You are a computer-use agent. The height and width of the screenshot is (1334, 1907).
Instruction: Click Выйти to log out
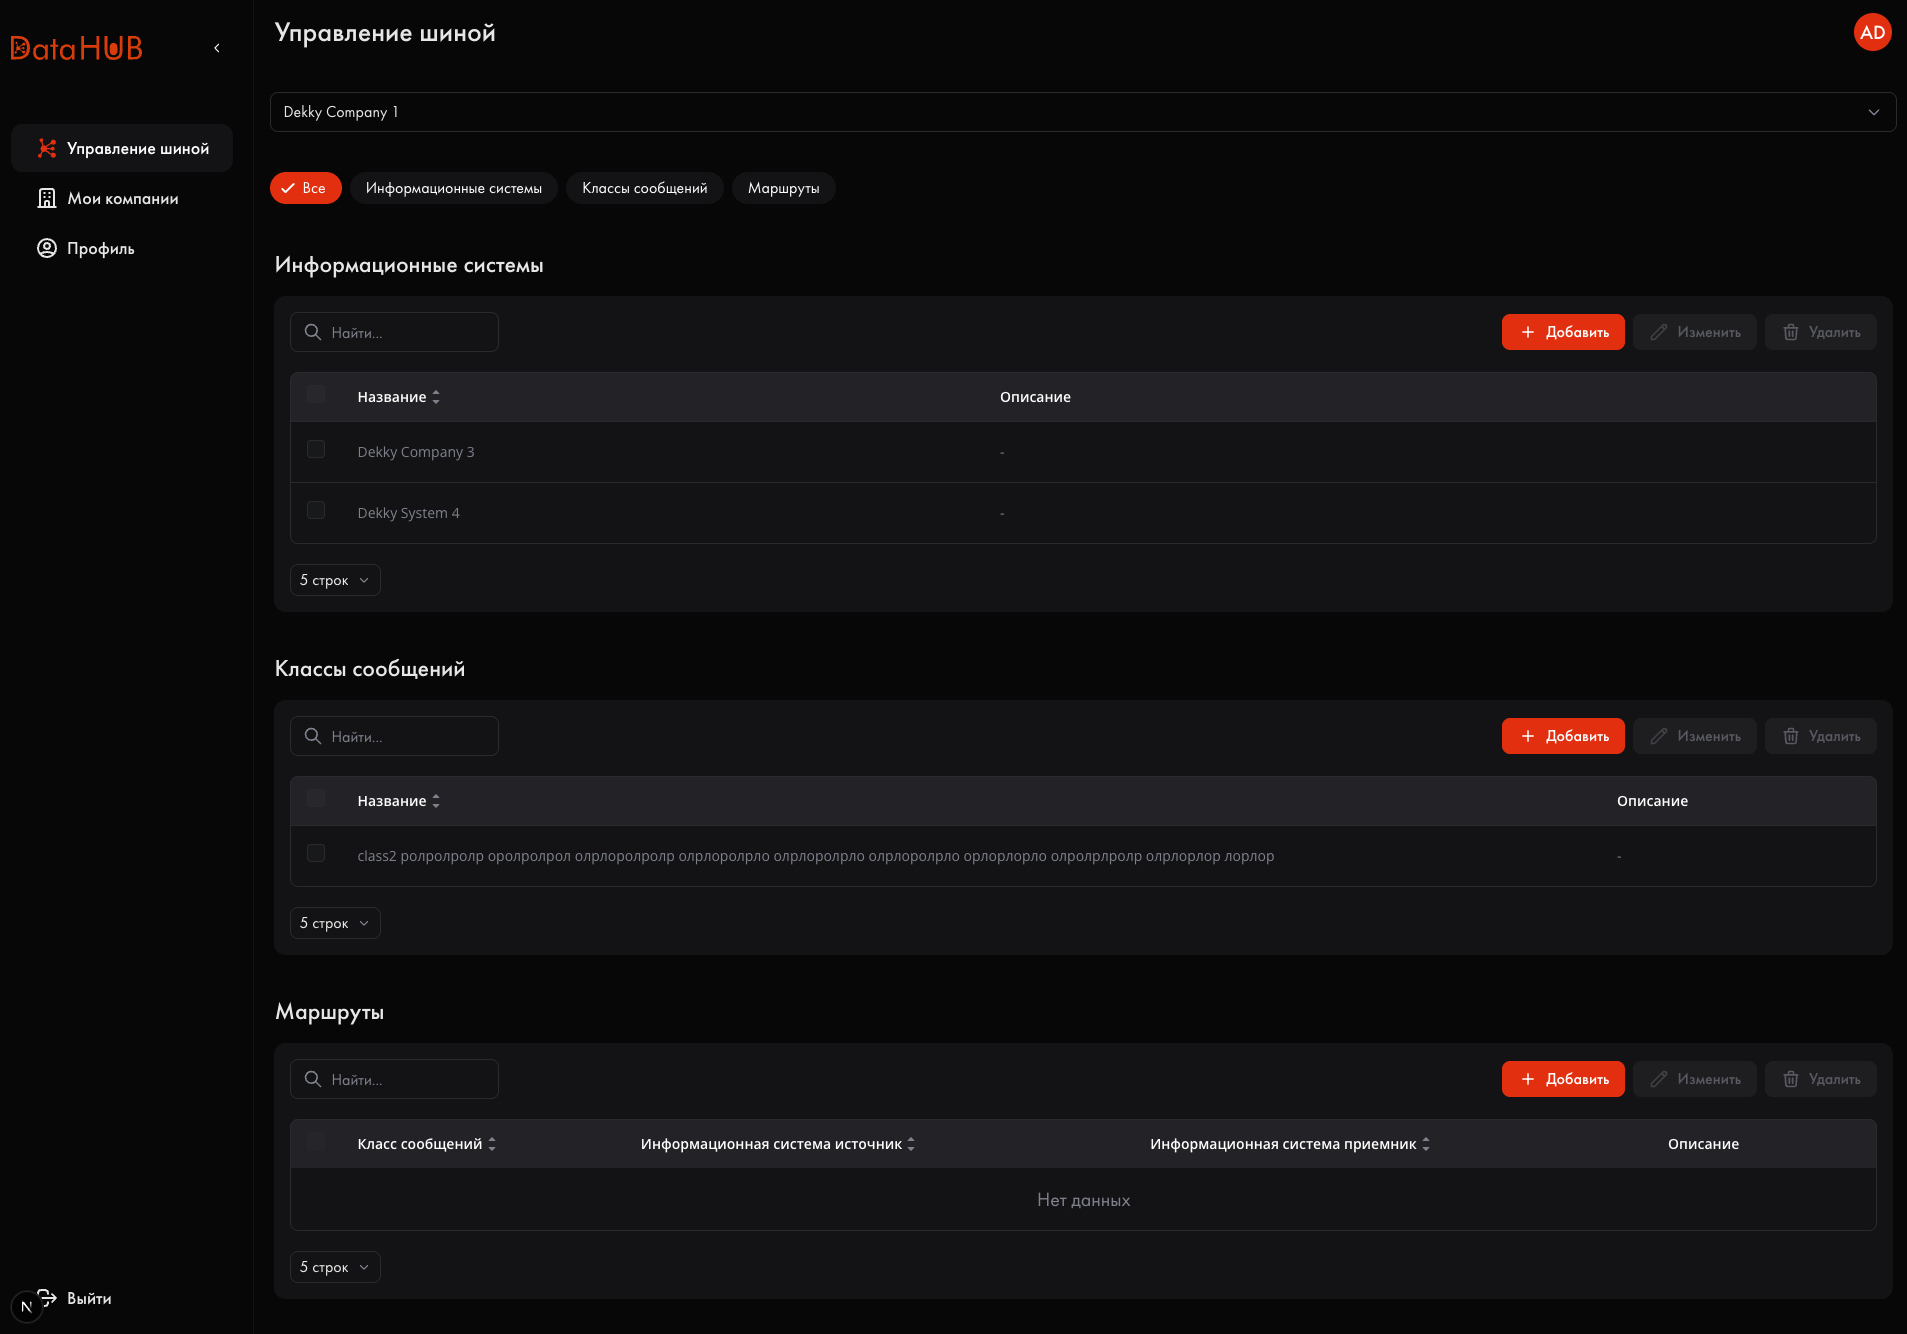pos(89,1298)
